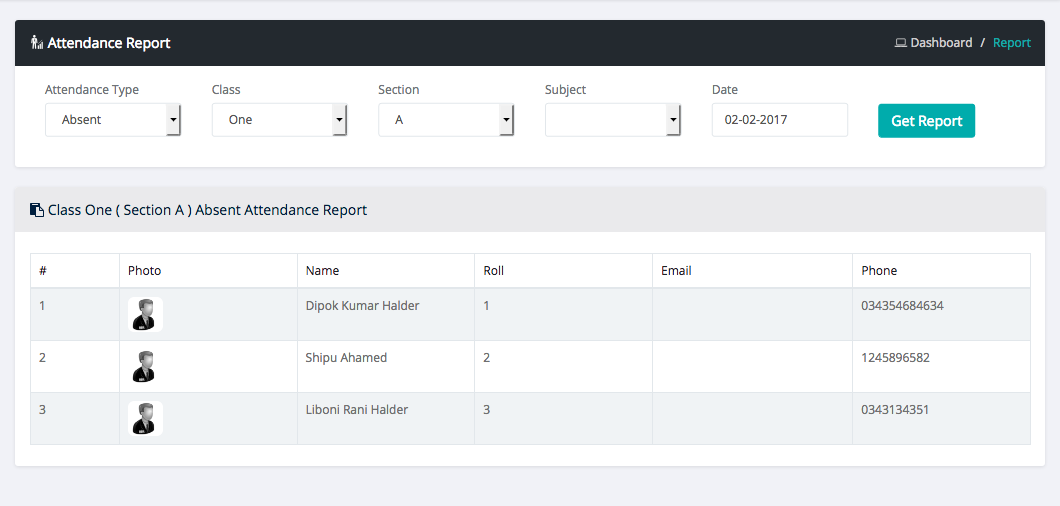The height and width of the screenshot is (506, 1060).
Task: Open Shipu Ahamed's photo avatar
Action: (145, 366)
